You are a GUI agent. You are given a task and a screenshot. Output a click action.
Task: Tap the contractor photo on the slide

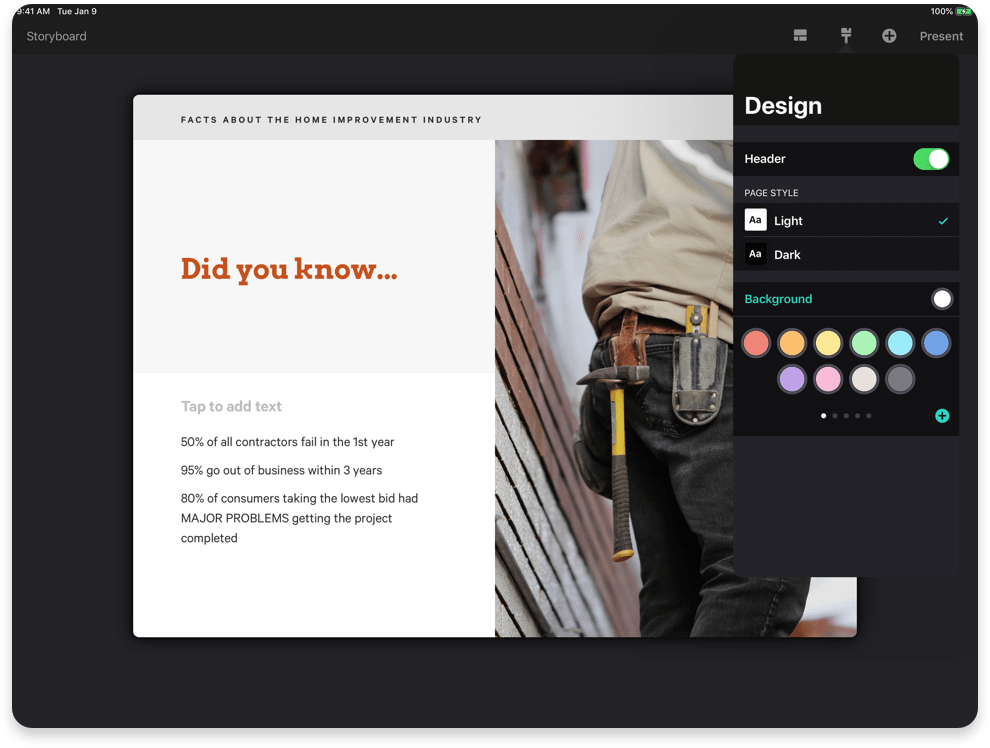[676, 388]
